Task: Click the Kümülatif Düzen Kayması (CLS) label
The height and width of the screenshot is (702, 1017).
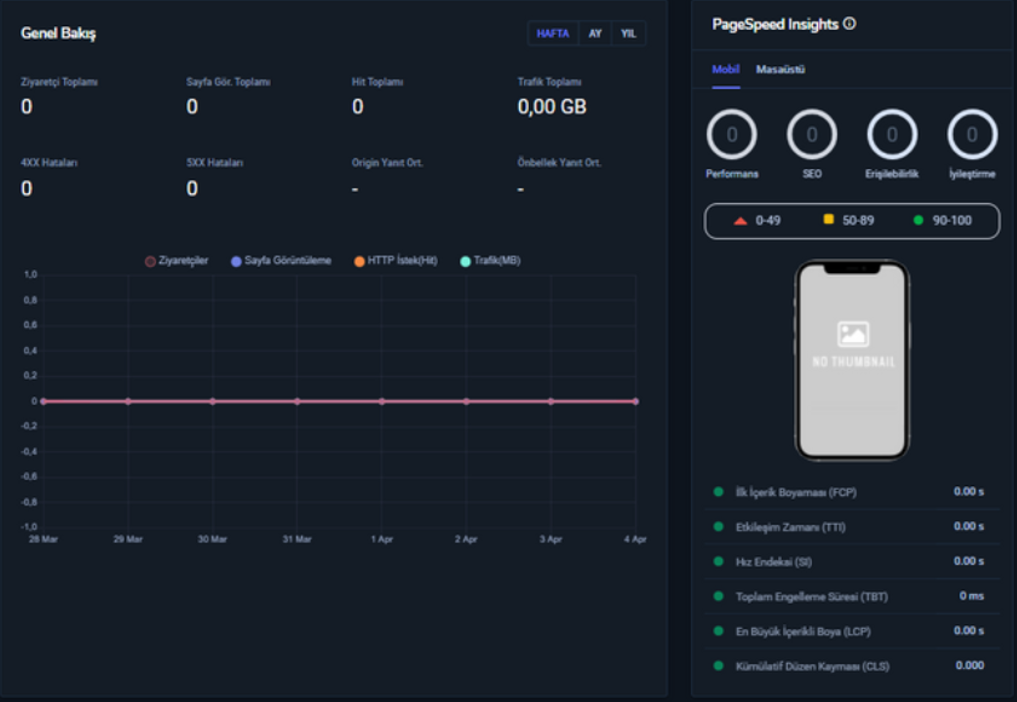Action: (812, 666)
